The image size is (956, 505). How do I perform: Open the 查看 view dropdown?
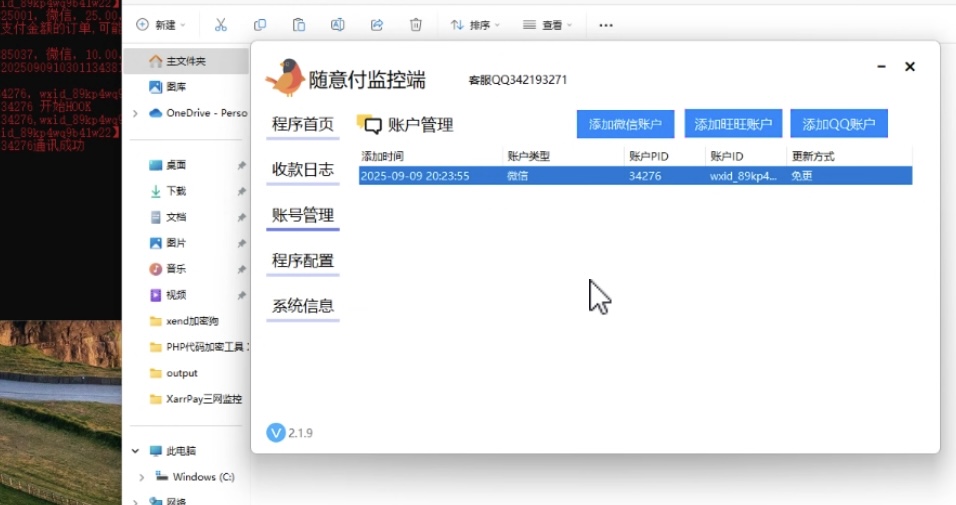pos(548,25)
